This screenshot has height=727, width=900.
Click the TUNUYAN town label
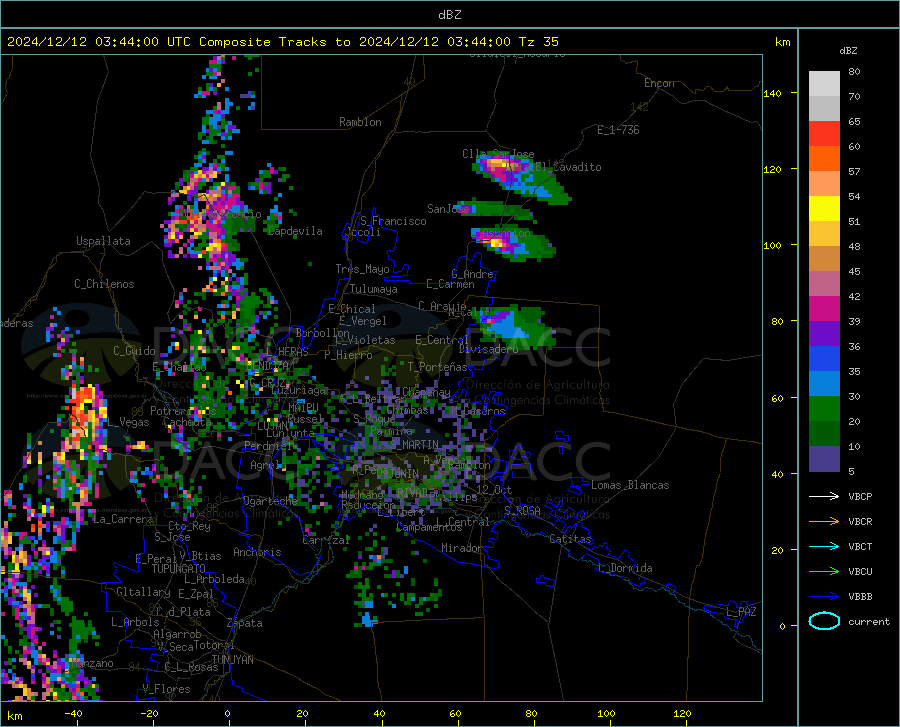point(232,660)
